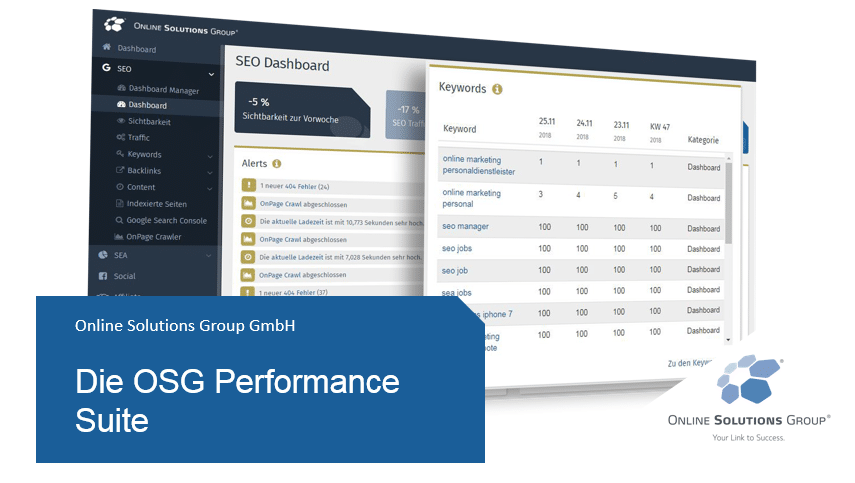Click the Facebook icon next to Social

tap(103, 276)
